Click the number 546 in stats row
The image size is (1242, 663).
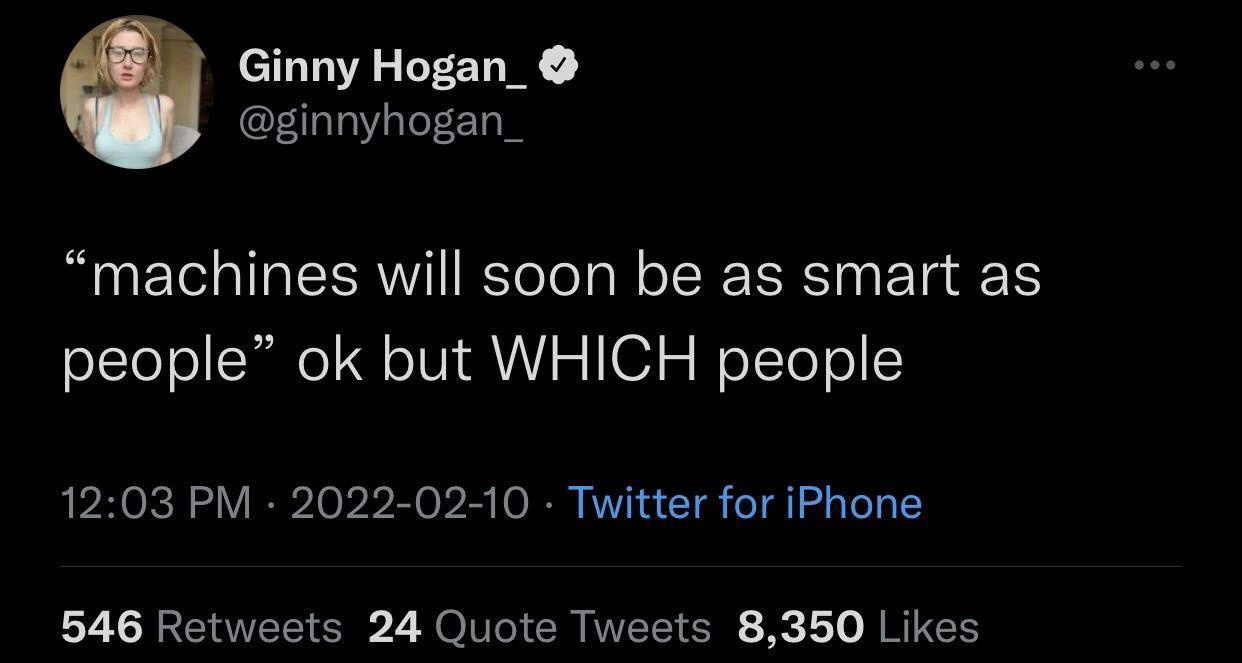[102, 627]
